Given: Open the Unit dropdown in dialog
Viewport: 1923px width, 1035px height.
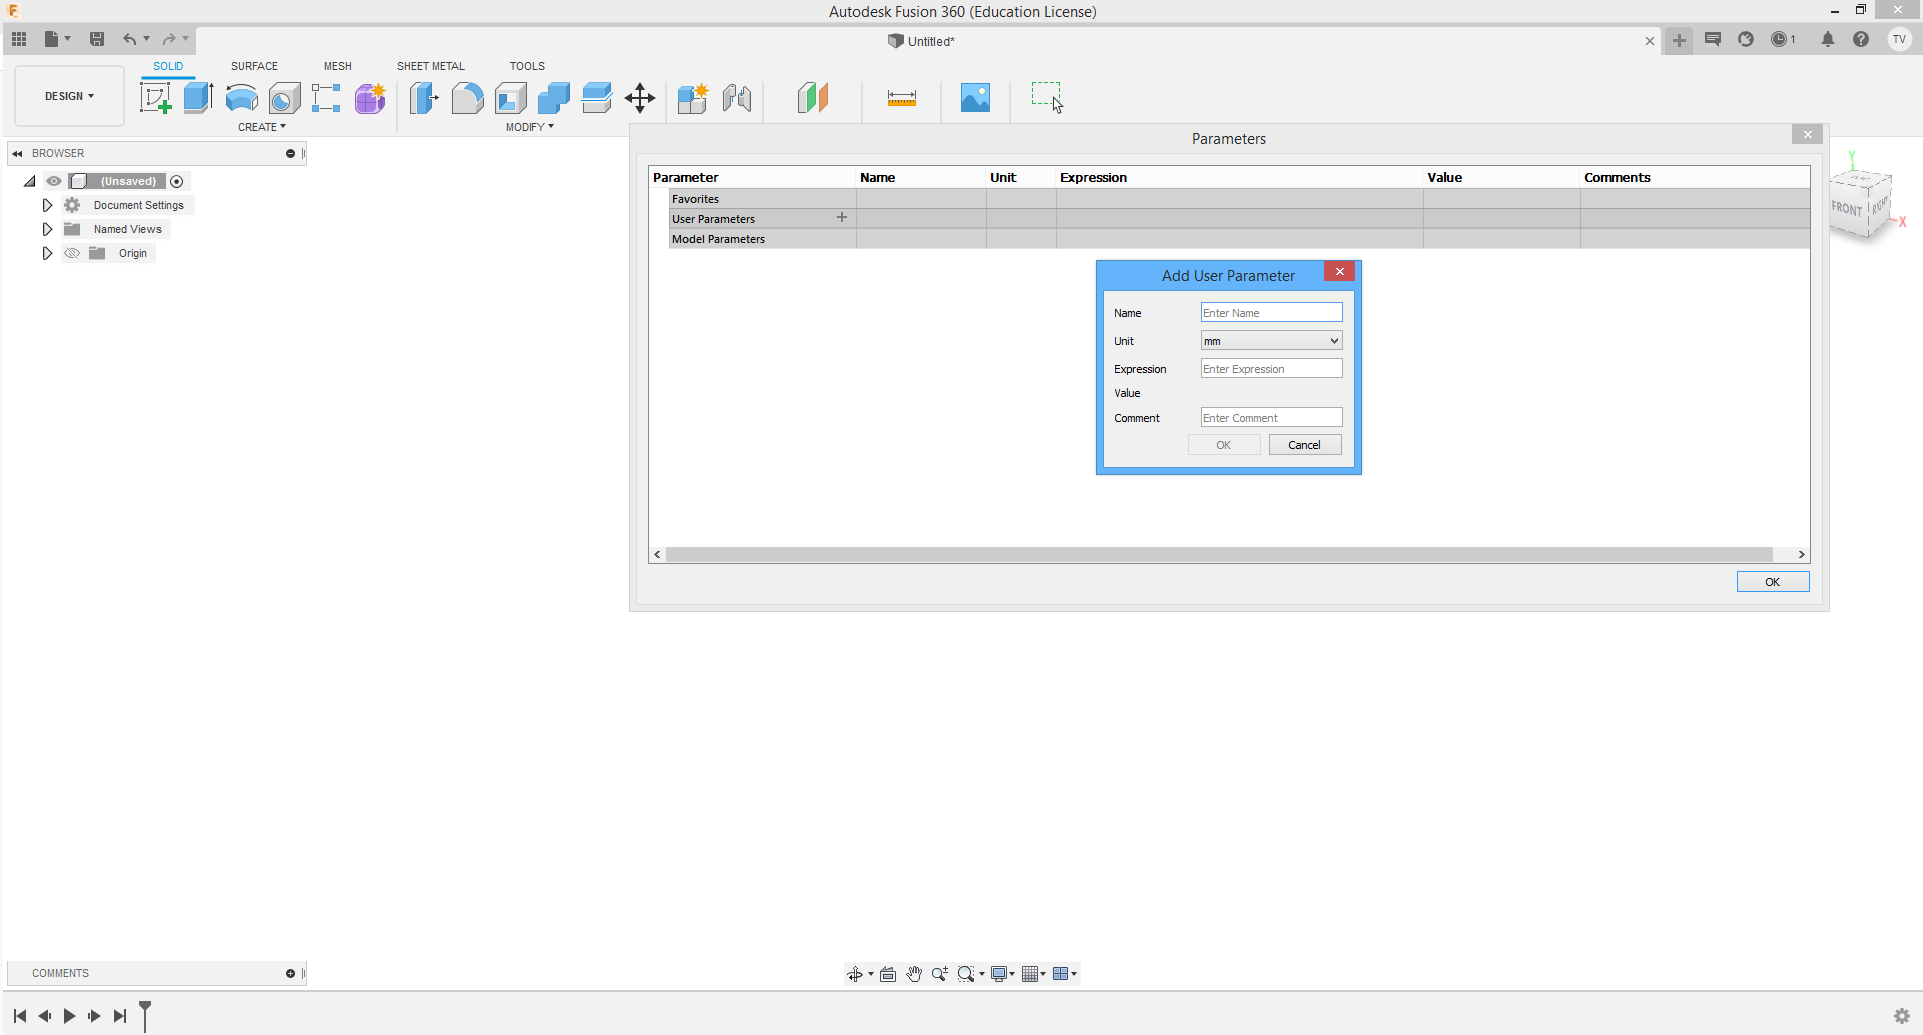Looking at the screenshot, I should click(x=1271, y=341).
